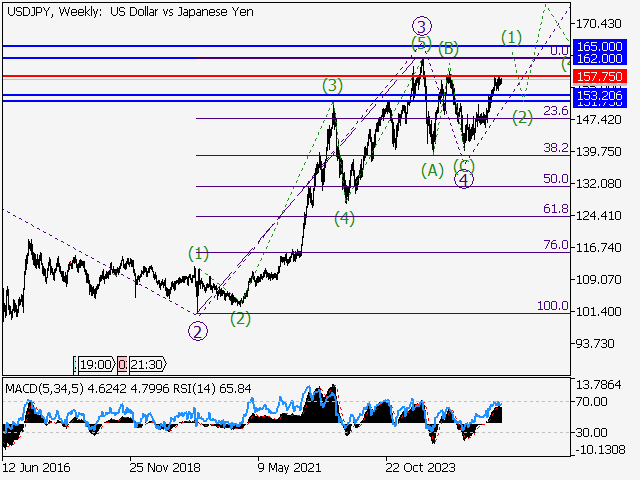
Task: Select the circled purple wave 2 marker
Action: 198,331
